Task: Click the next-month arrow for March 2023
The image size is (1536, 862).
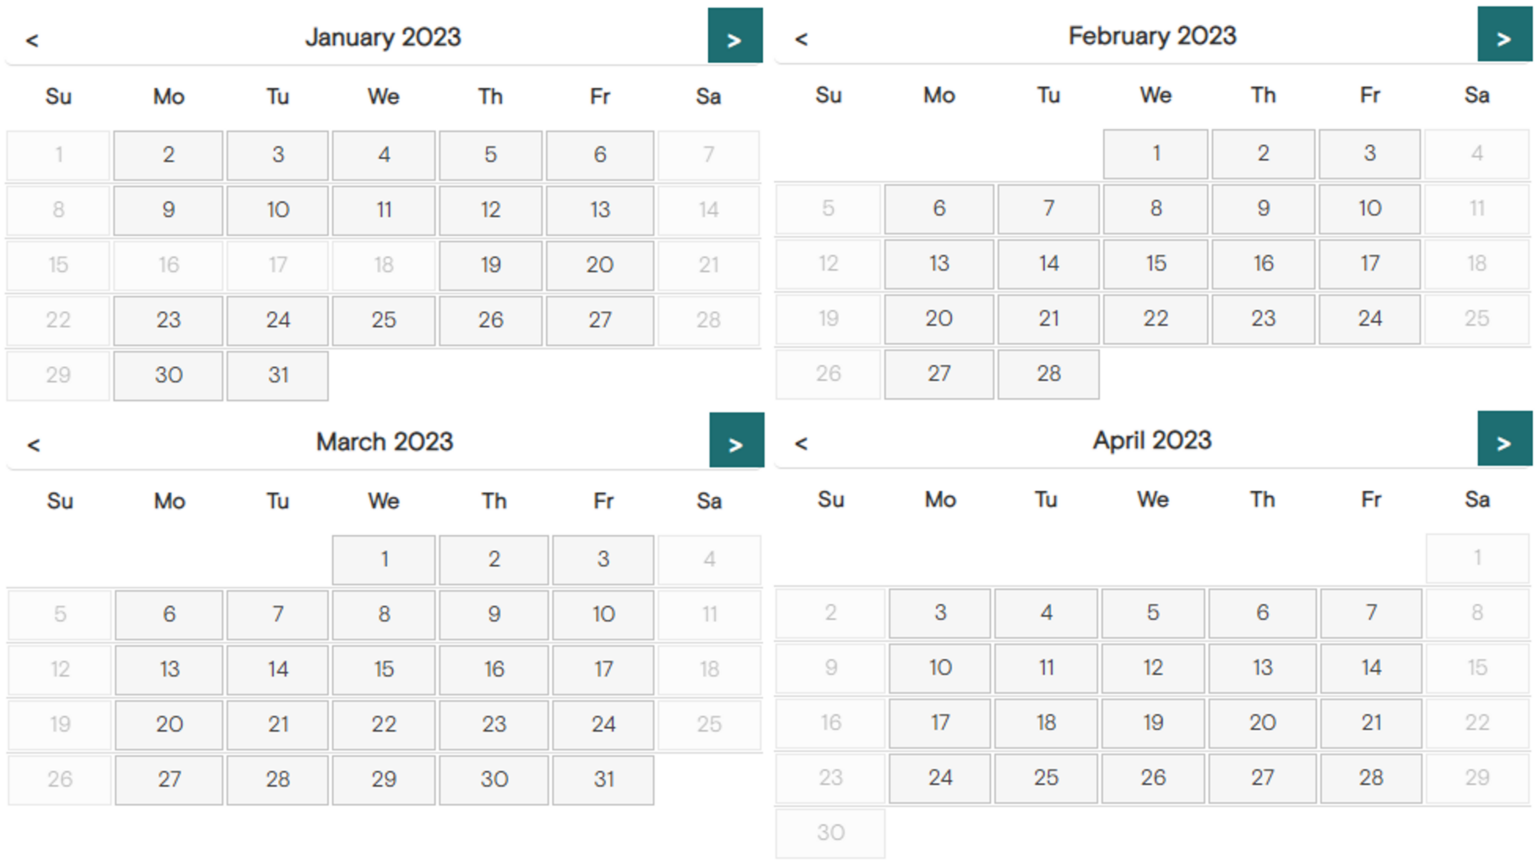Action: click(737, 440)
